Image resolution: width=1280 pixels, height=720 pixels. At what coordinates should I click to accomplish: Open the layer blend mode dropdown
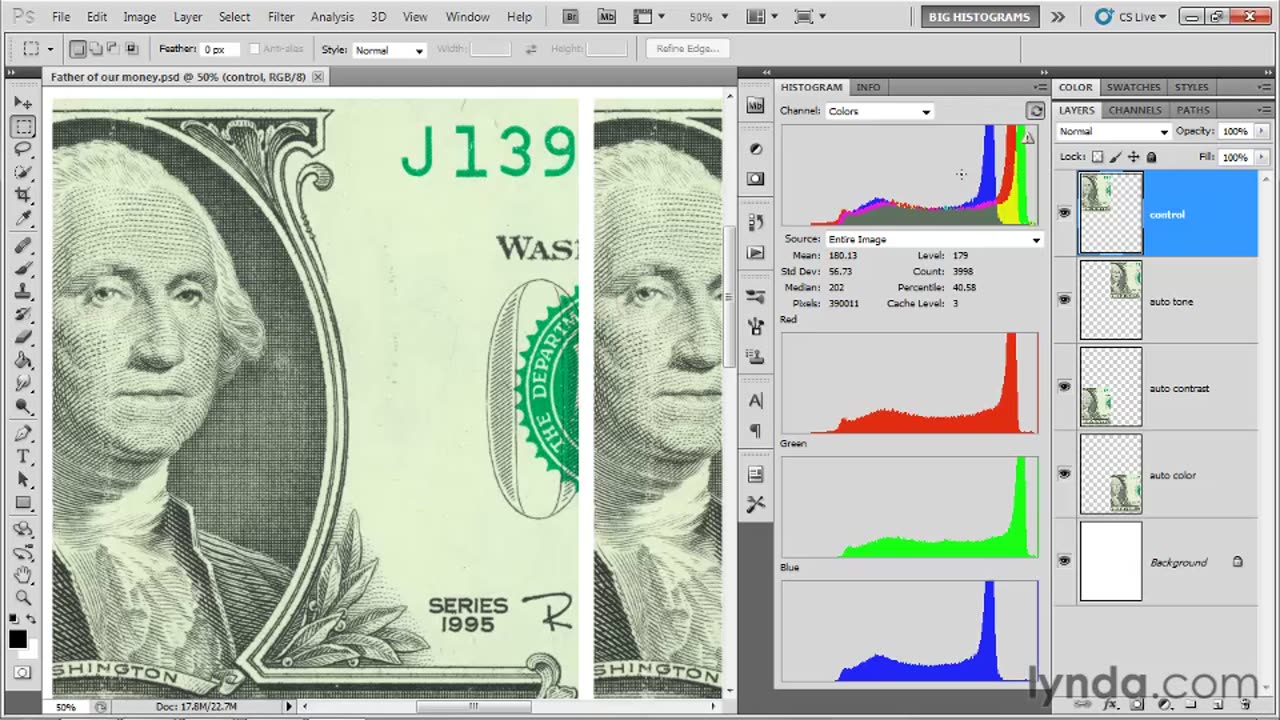1113,131
